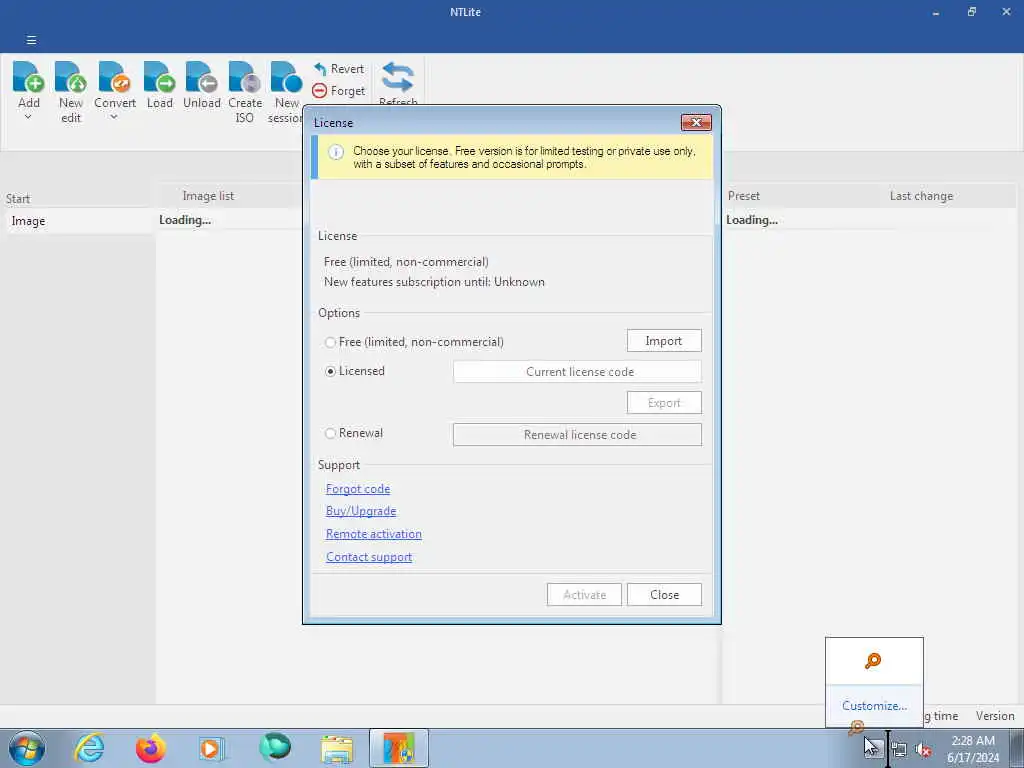Select the Free (limited, non-commercial) radio option
The height and width of the screenshot is (768, 1024).
pos(330,342)
